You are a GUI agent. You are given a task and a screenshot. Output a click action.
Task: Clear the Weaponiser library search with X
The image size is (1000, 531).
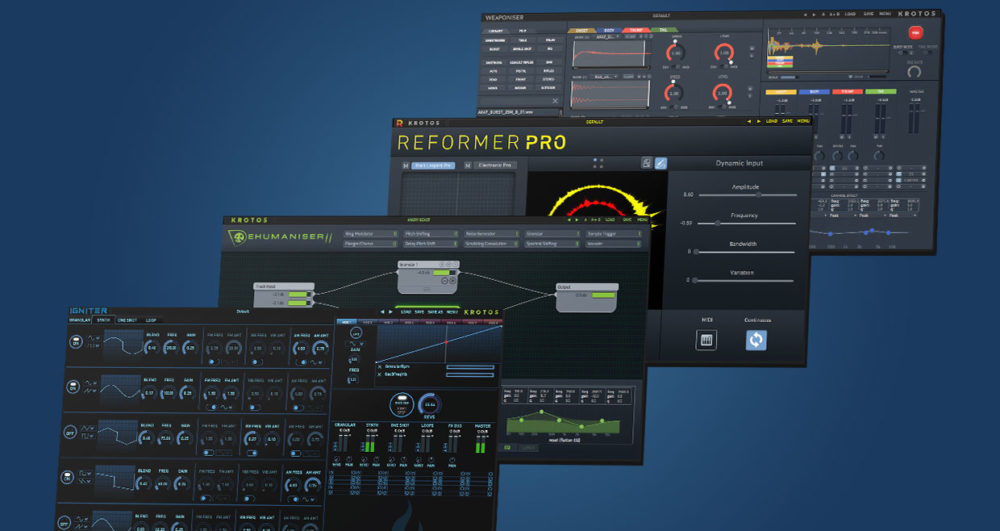pyautogui.click(x=555, y=101)
